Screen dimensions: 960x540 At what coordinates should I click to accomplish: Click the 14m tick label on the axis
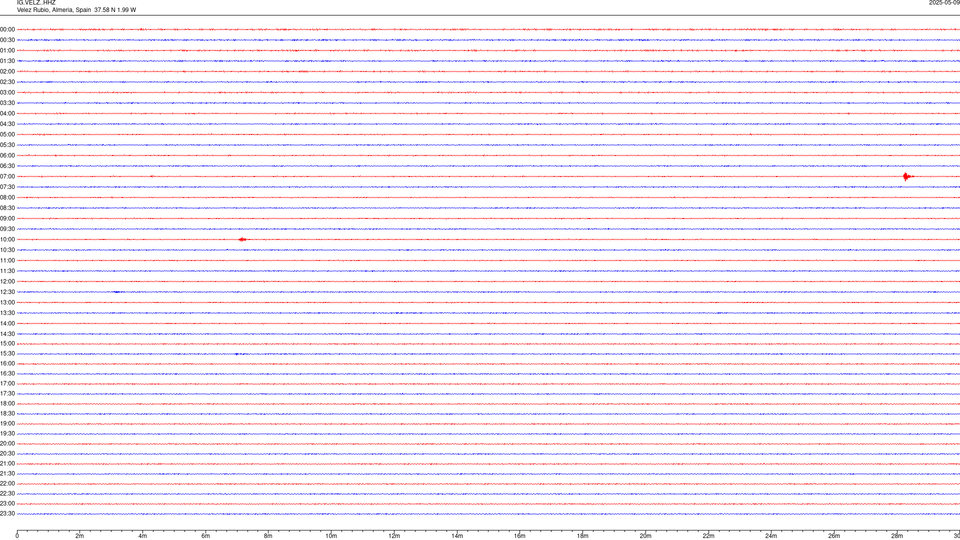(x=457, y=536)
